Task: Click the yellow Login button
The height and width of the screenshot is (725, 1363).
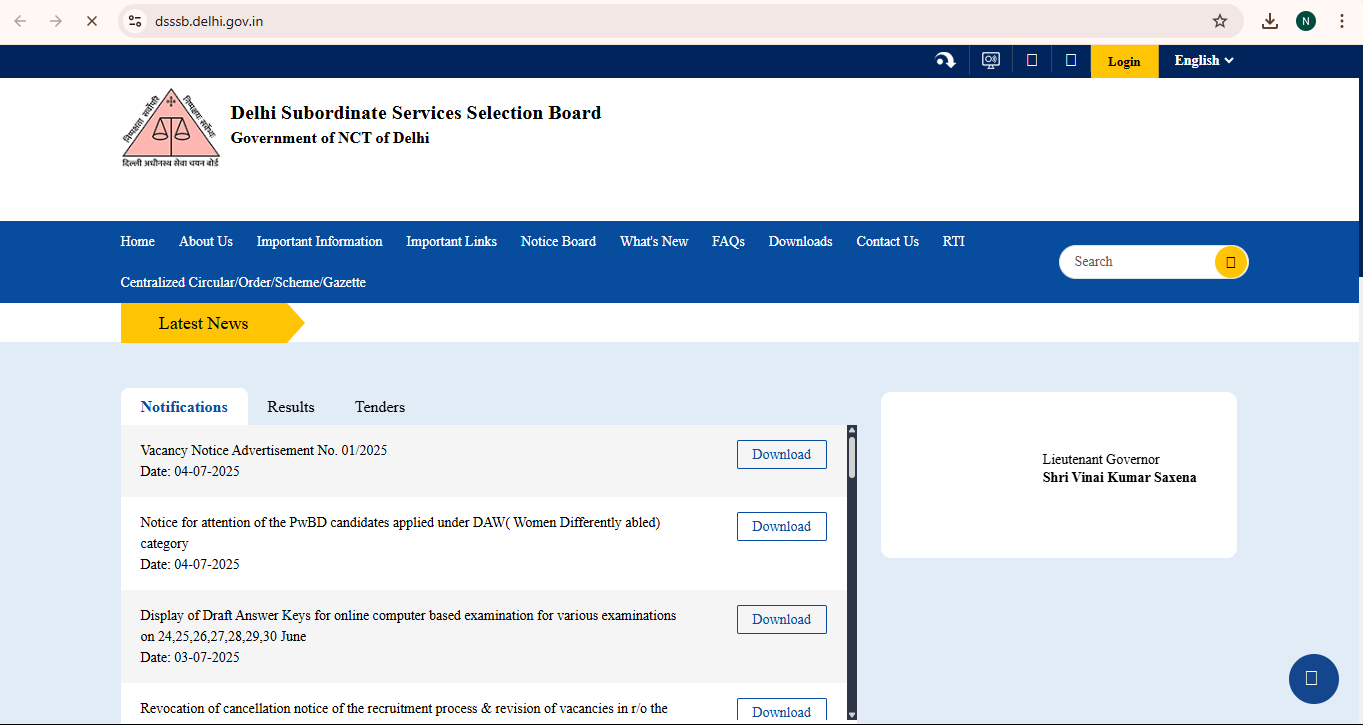Action: click(x=1124, y=61)
